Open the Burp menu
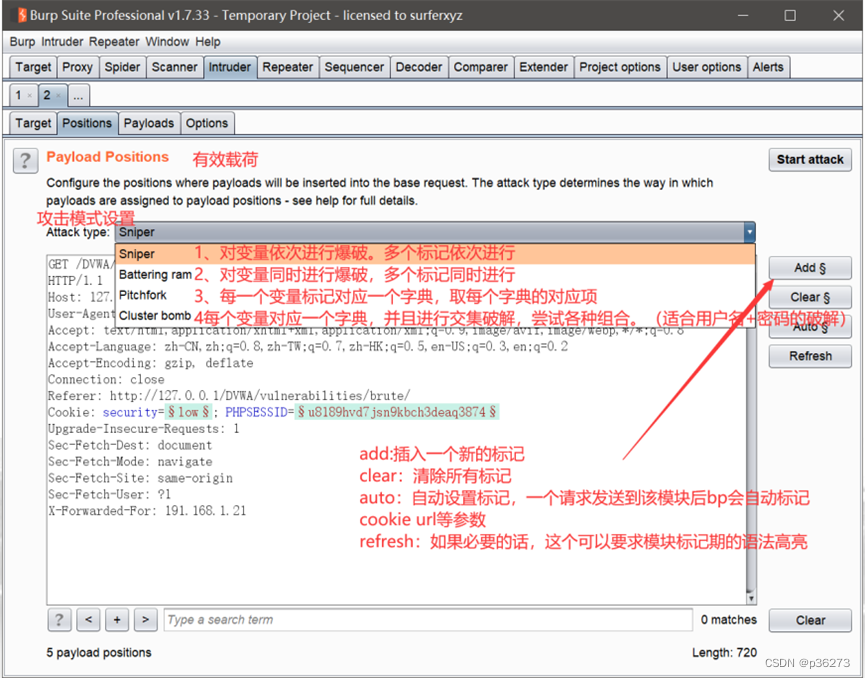The height and width of the screenshot is (678, 865). 22,42
